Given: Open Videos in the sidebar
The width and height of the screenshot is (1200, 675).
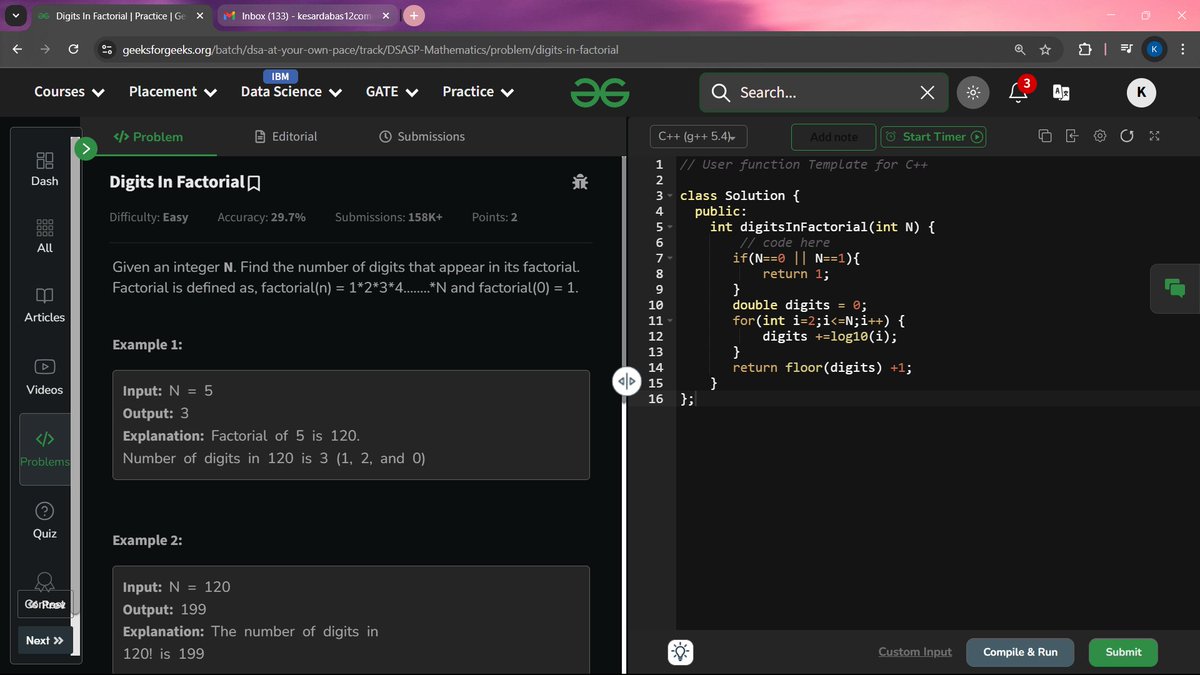Looking at the screenshot, I should 45,377.
